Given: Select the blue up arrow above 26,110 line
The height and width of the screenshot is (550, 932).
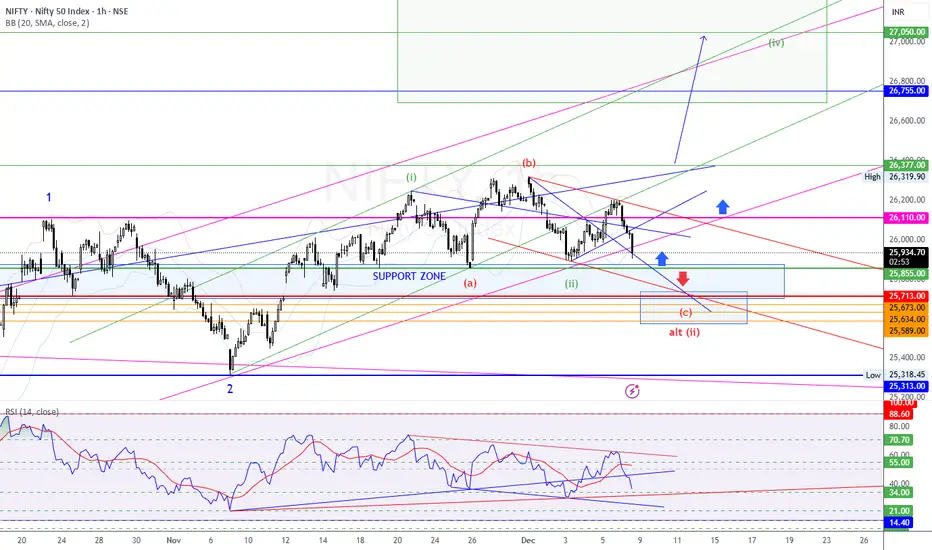Looking at the screenshot, I should click(x=722, y=207).
